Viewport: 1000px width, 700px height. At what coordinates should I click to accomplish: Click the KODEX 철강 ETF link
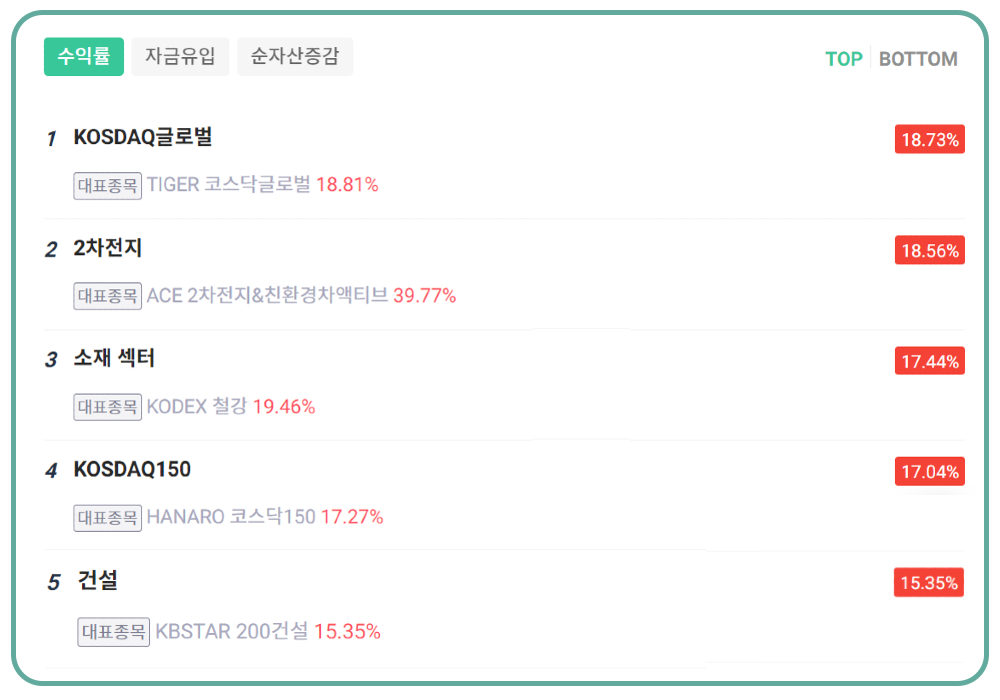coord(197,407)
